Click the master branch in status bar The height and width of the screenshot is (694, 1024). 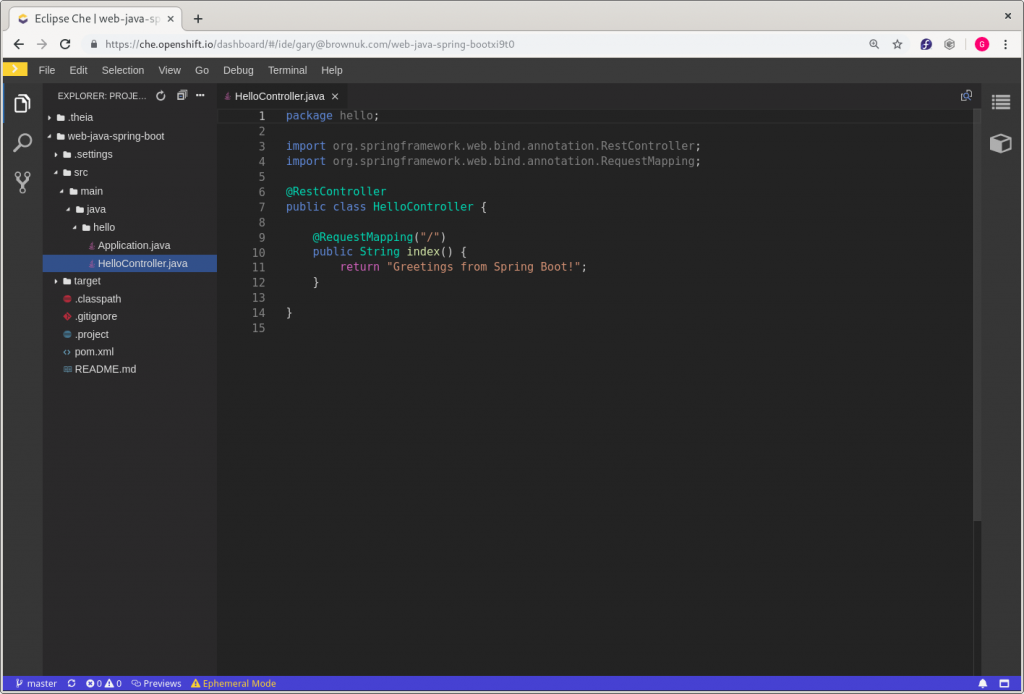[x=36, y=684]
